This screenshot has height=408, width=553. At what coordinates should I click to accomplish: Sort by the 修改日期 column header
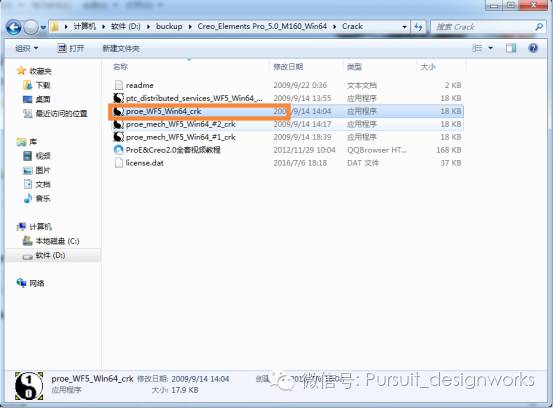point(288,67)
